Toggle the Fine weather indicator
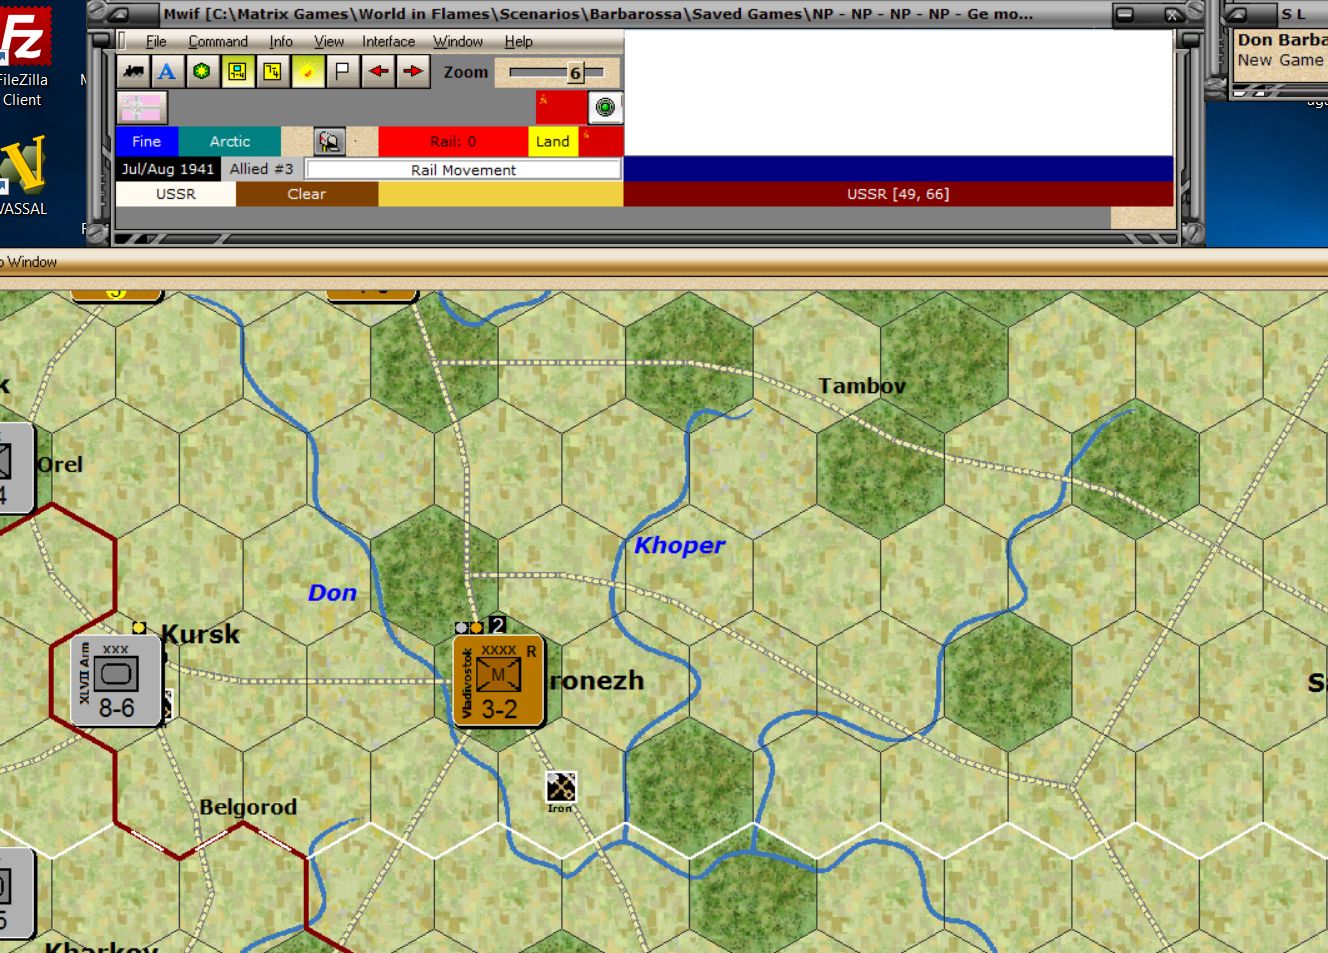 (x=145, y=141)
